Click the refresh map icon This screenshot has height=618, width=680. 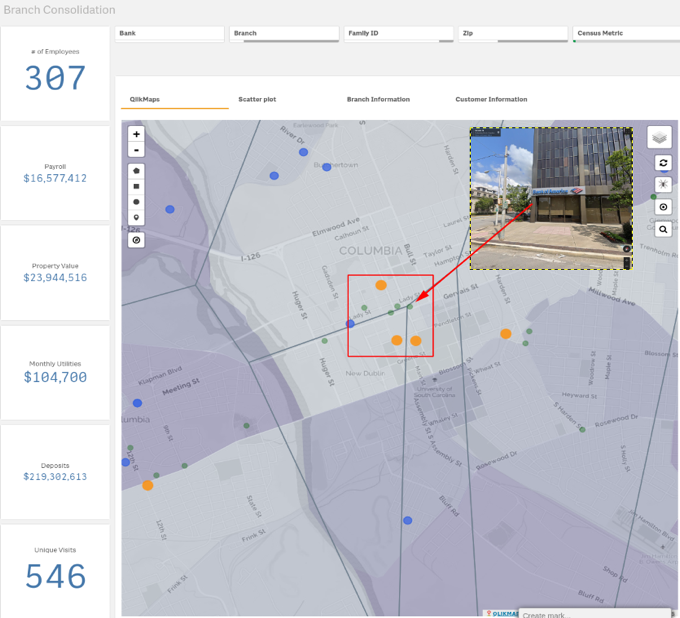click(663, 163)
